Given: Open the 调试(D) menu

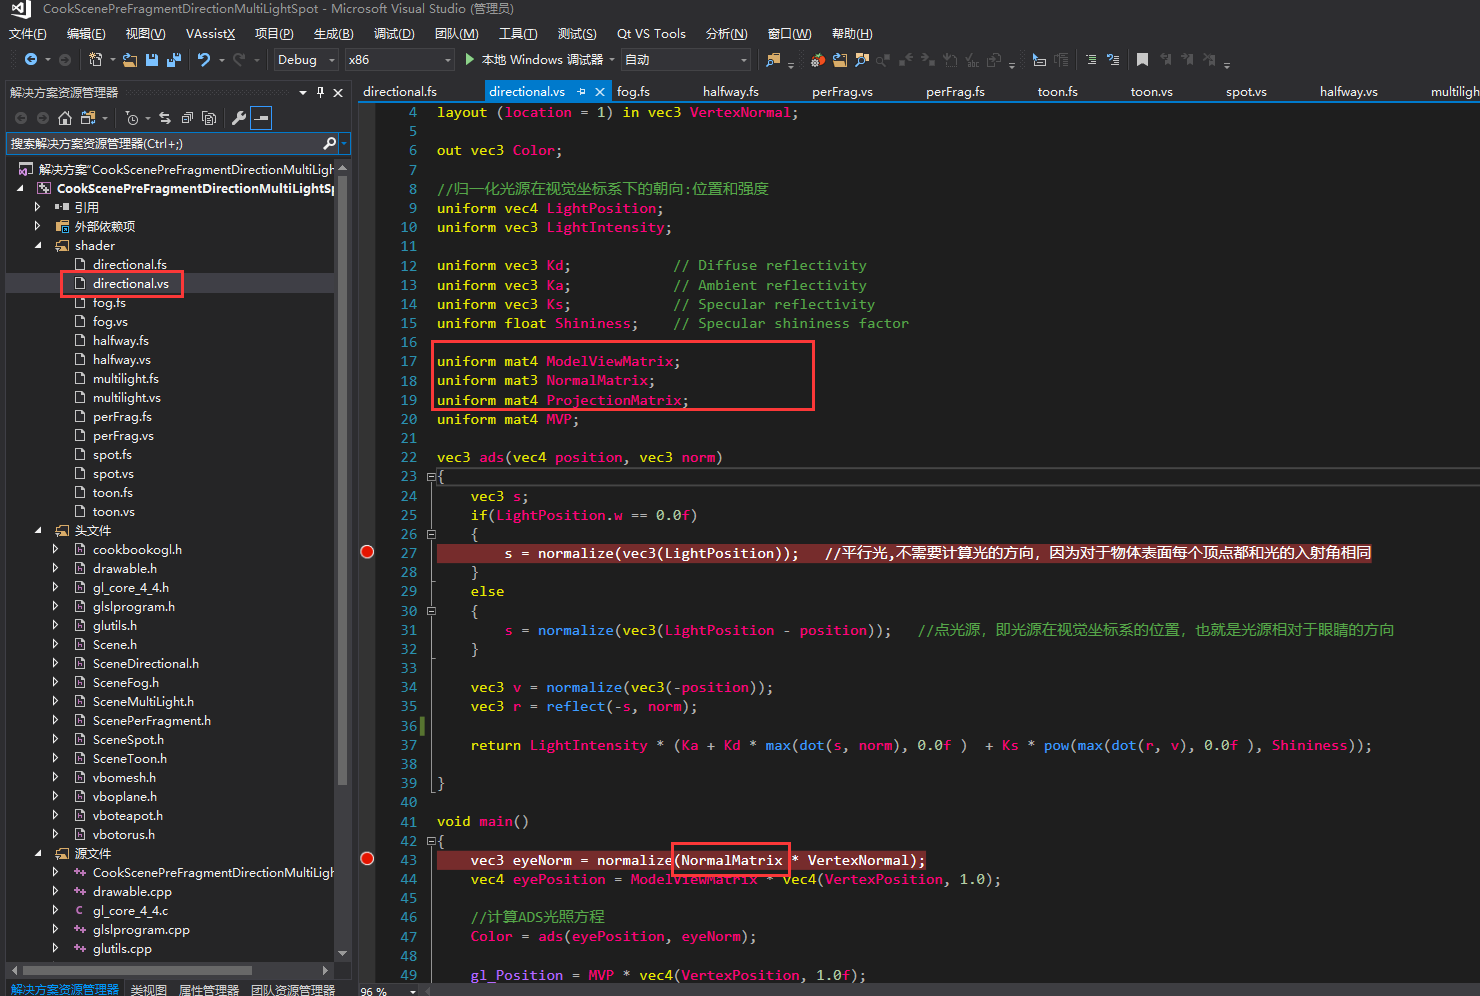Looking at the screenshot, I should 394,33.
